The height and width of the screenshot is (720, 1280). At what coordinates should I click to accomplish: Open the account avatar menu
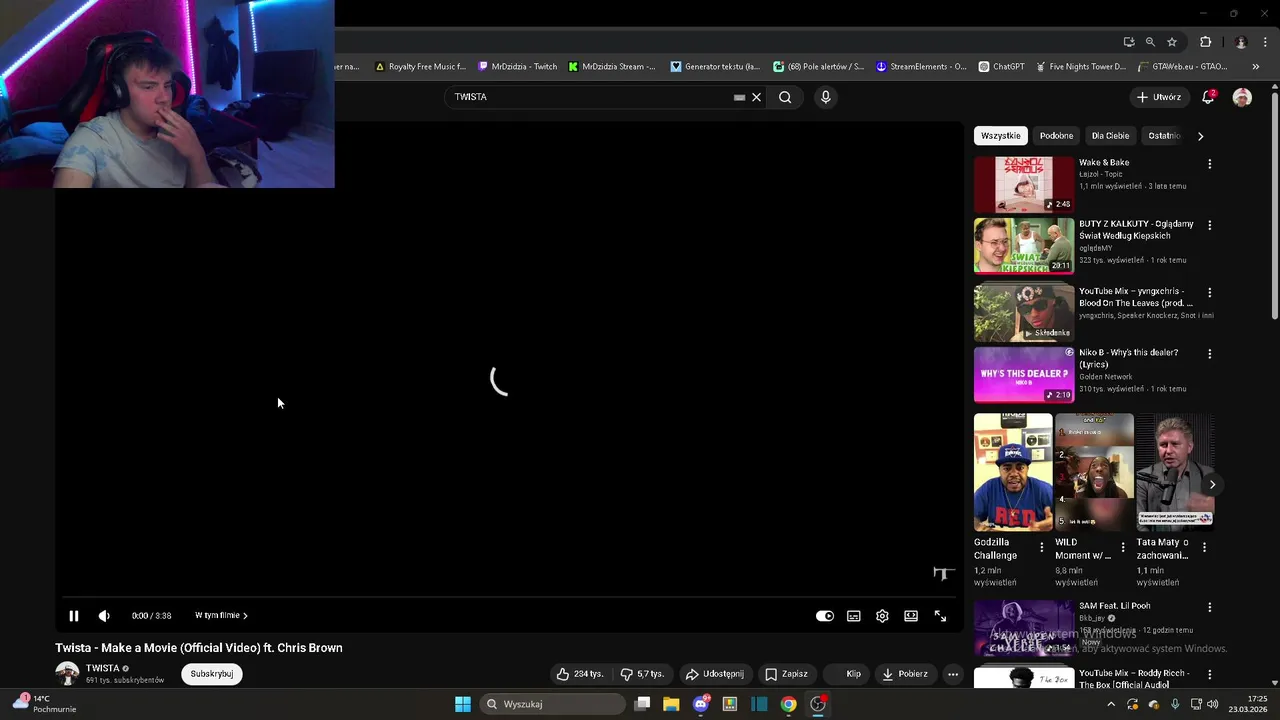coord(1242,97)
